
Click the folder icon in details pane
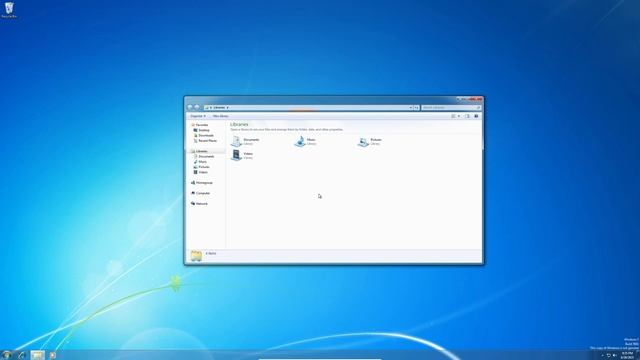(x=196, y=256)
